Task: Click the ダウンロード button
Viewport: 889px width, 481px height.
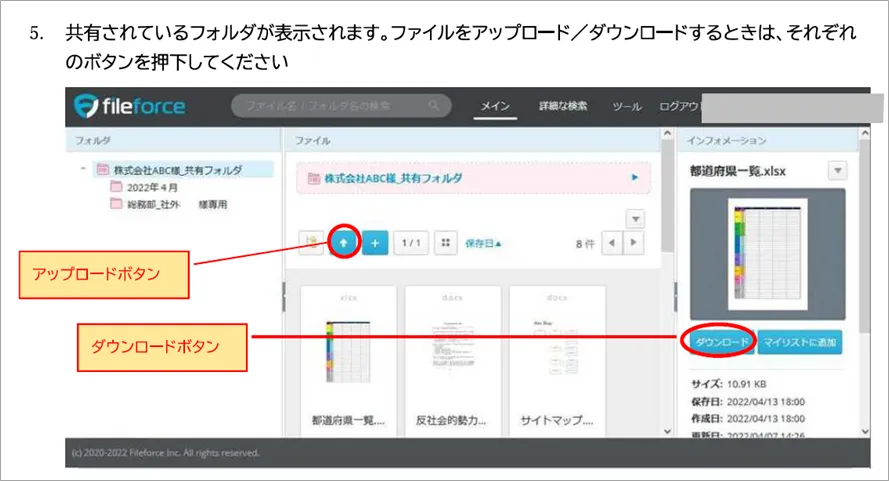Action: point(721,342)
